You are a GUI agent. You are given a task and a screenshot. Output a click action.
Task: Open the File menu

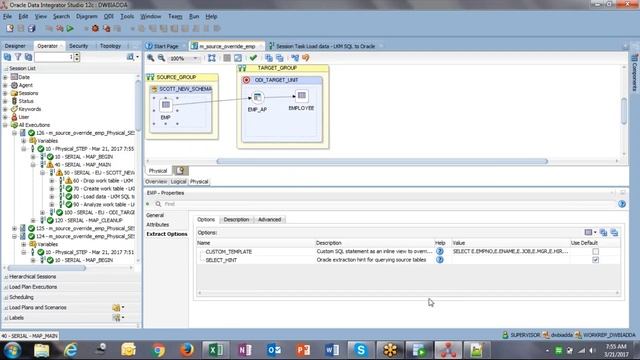click(x=7, y=16)
